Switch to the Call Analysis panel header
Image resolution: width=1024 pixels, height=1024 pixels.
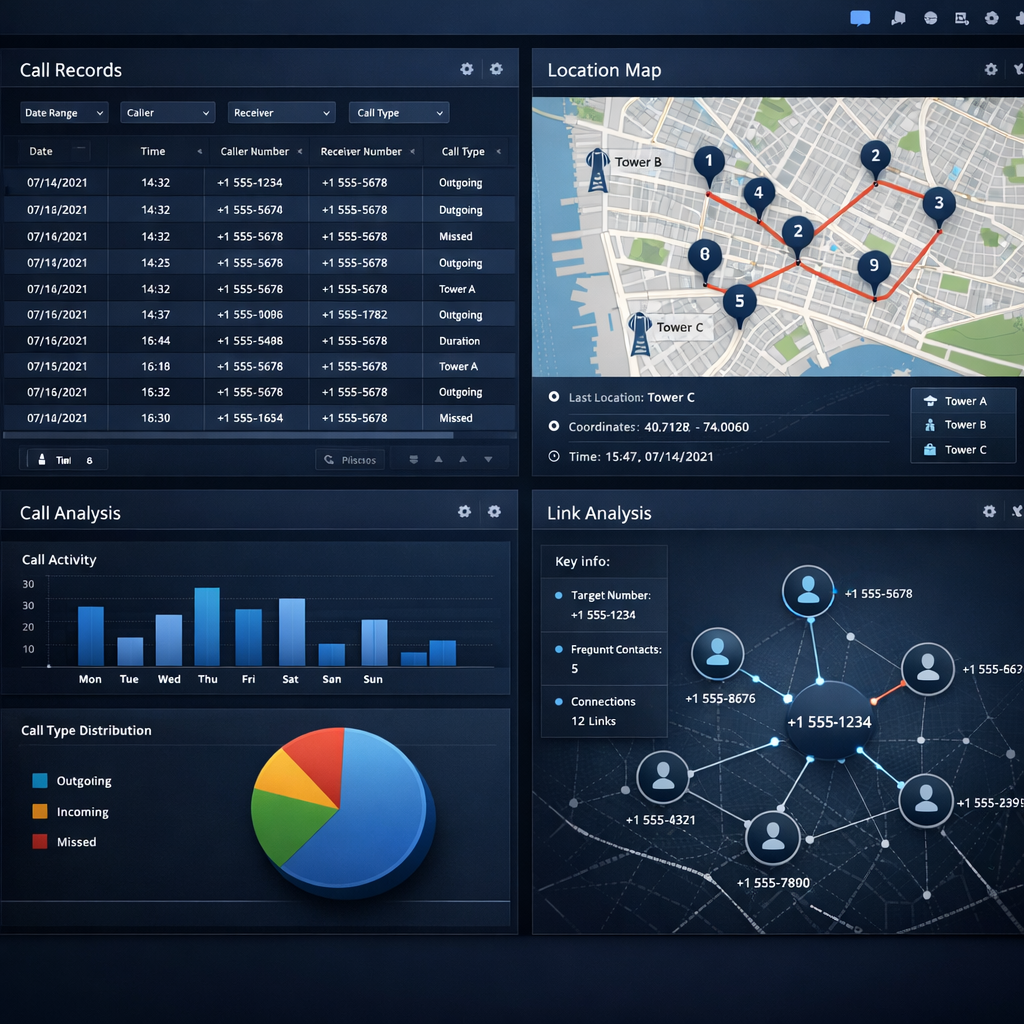(x=69, y=512)
